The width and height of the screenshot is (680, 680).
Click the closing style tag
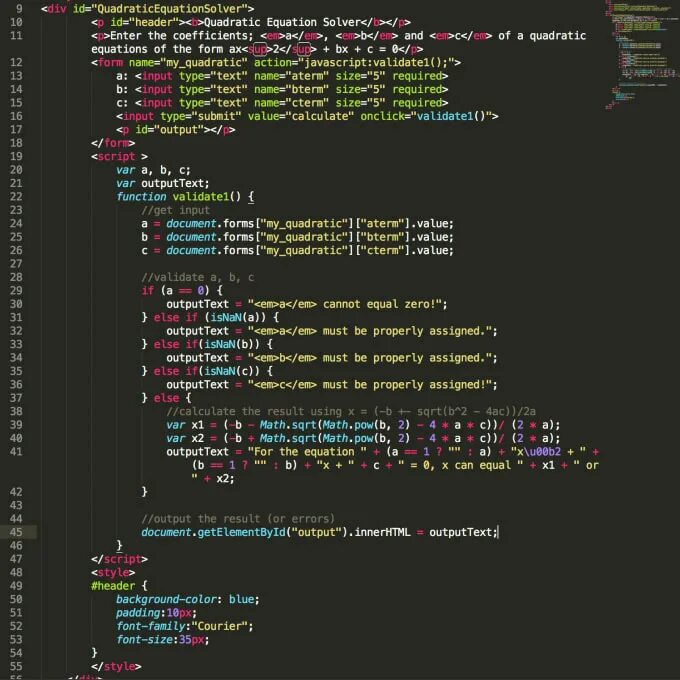tap(116, 667)
